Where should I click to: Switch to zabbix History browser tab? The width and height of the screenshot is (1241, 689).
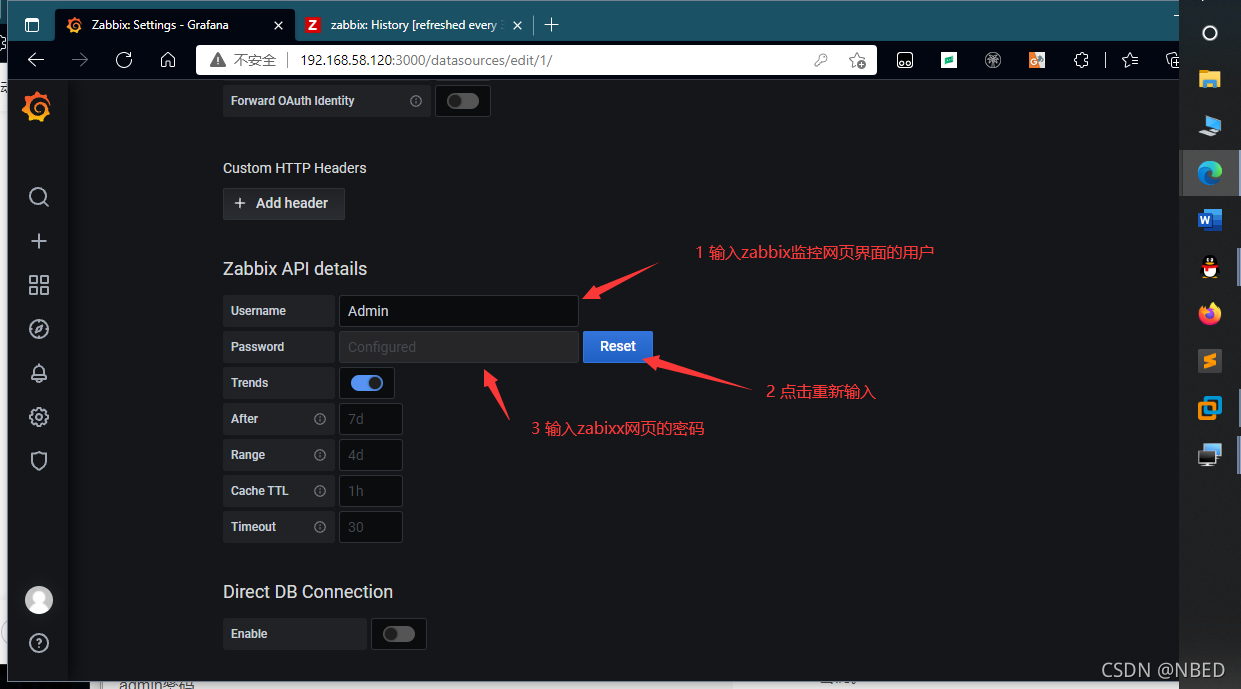[x=413, y=25]
